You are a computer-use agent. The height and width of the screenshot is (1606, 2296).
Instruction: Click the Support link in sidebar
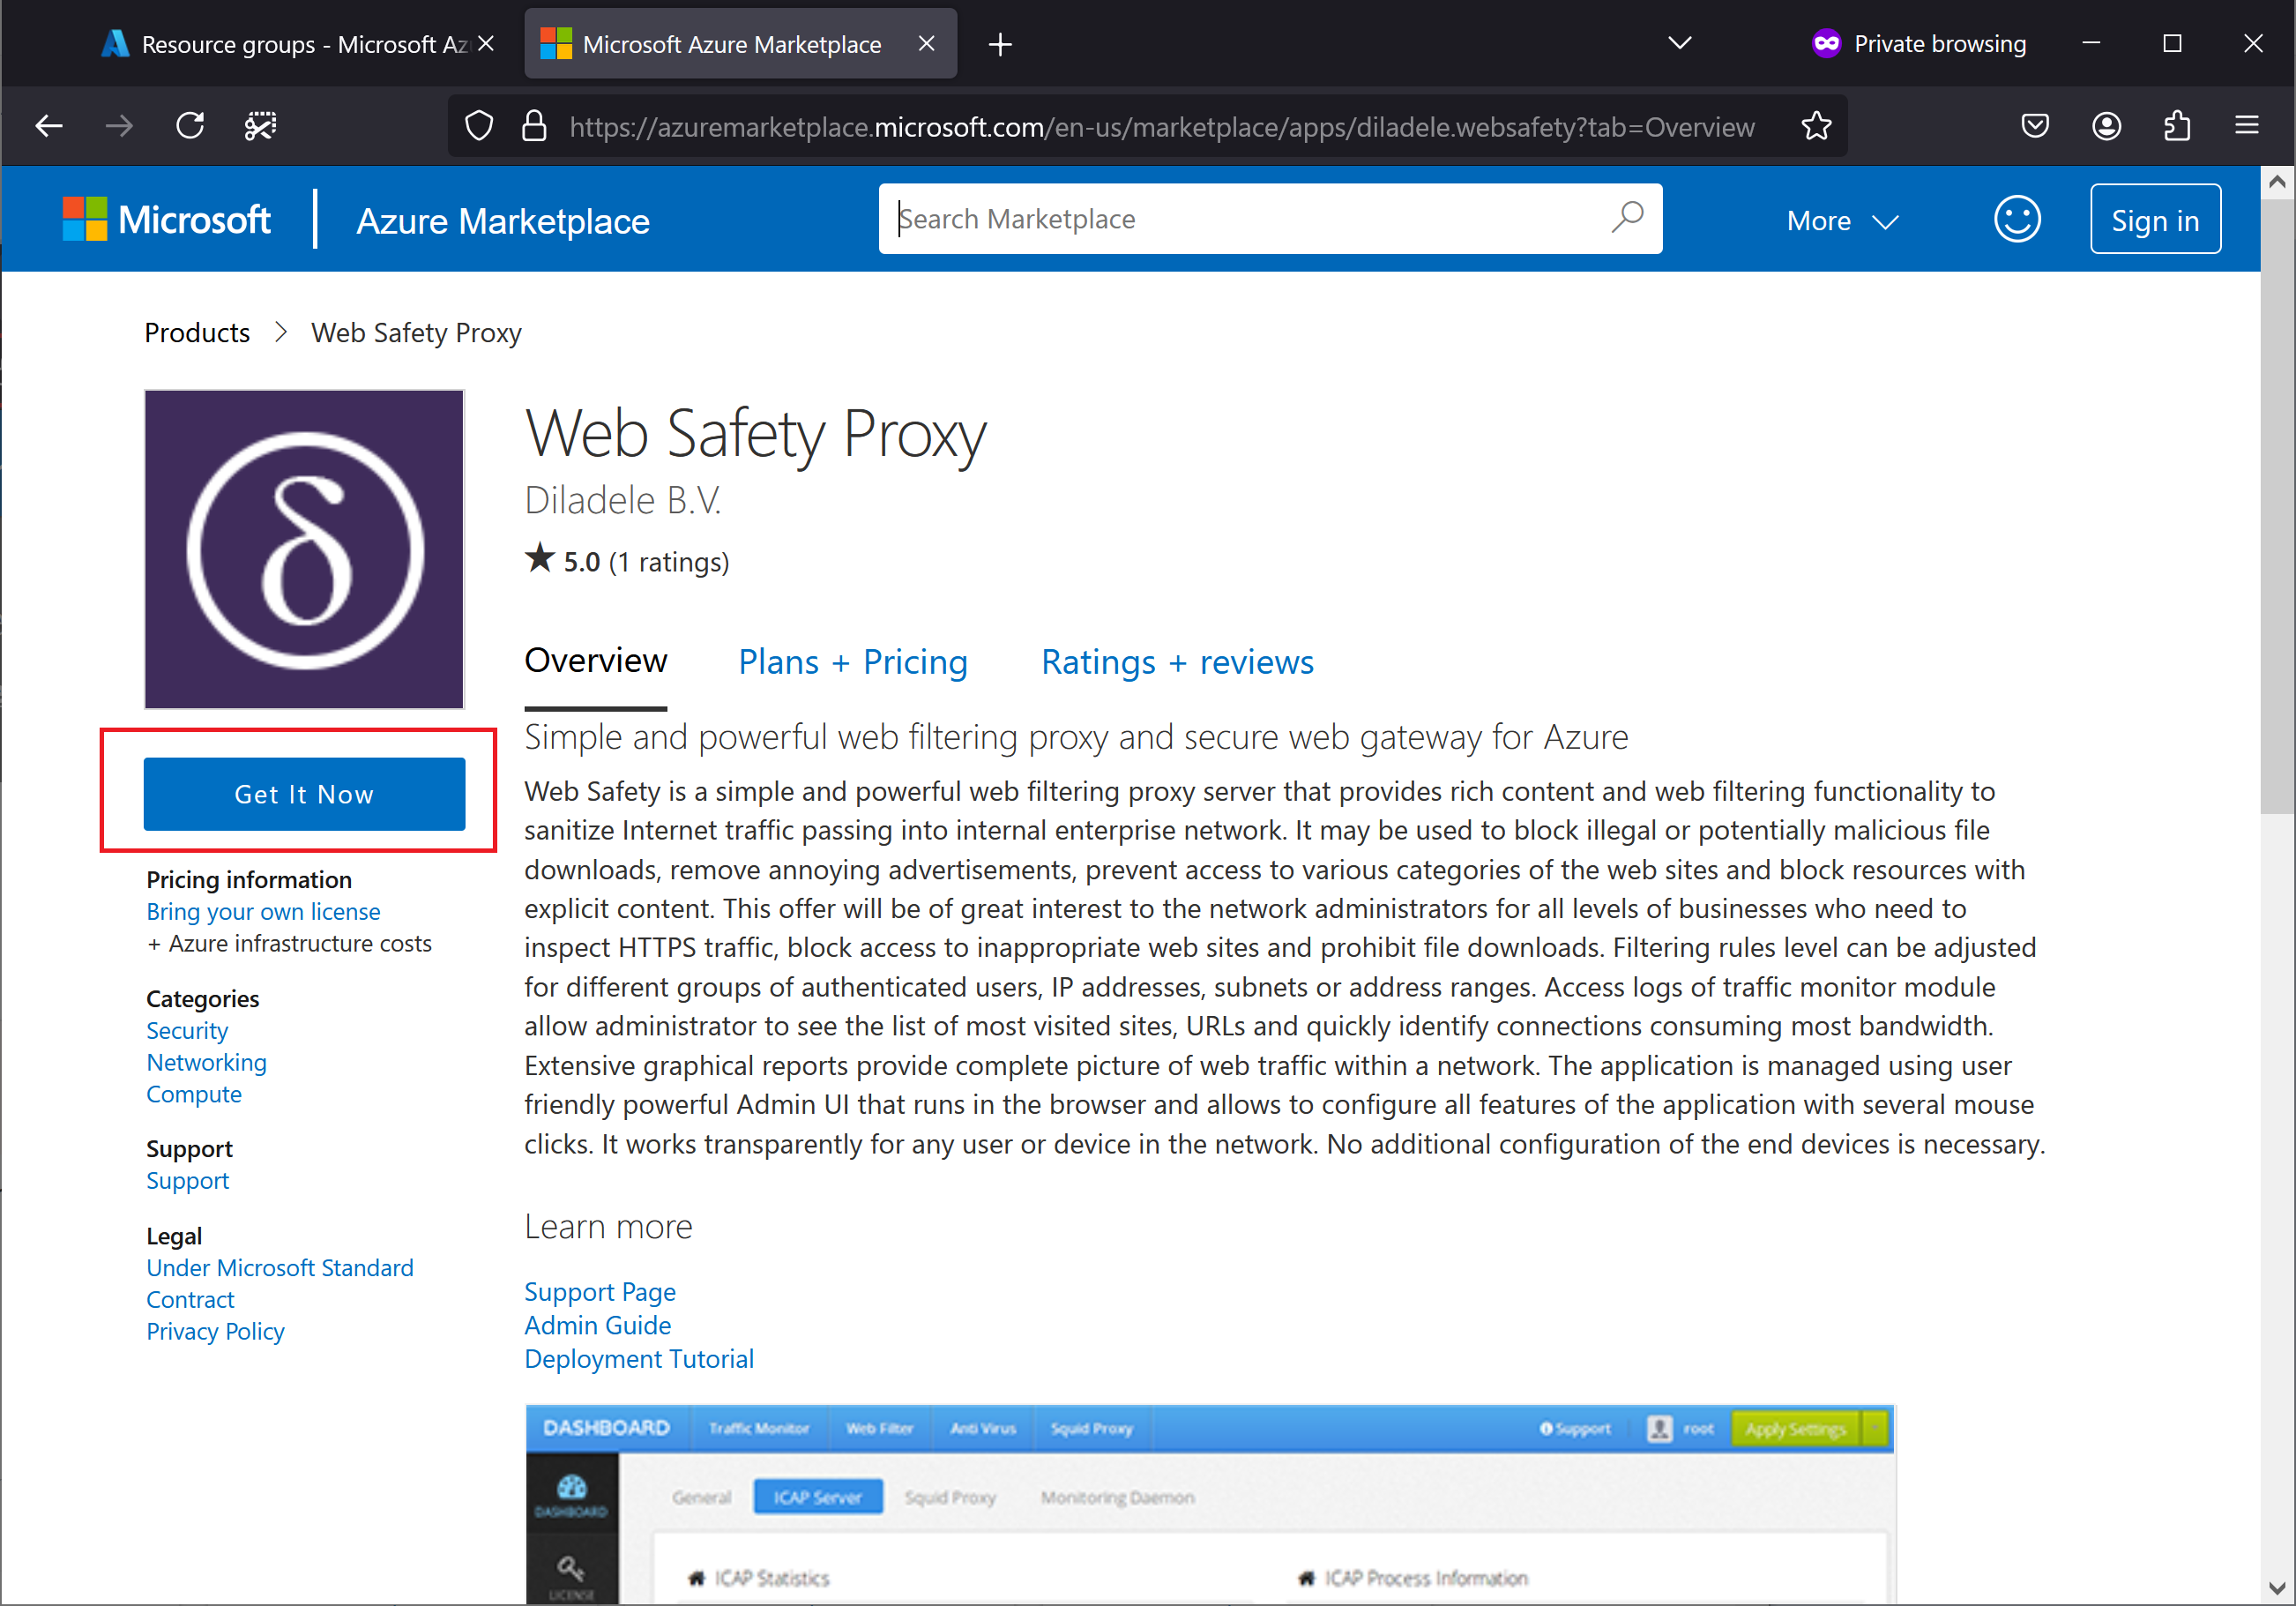pyautogui.click(x=187, y=1181)
